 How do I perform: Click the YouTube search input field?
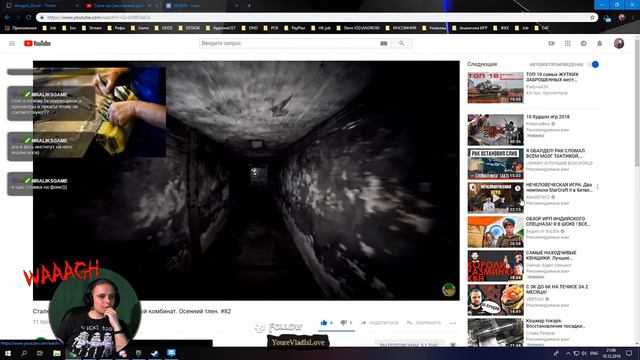click(289, 43)
